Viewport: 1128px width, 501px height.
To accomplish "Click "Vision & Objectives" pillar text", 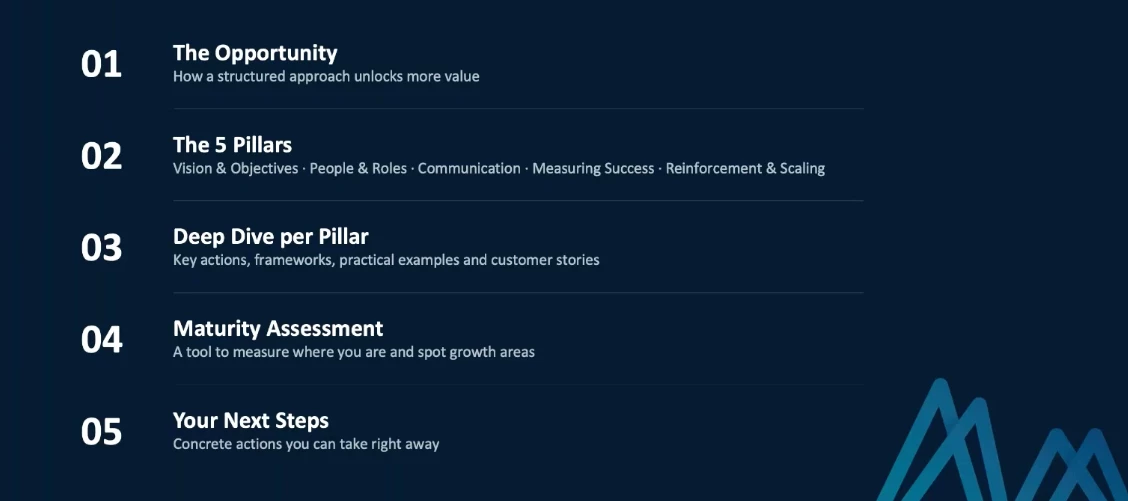I will click(235, 169).
